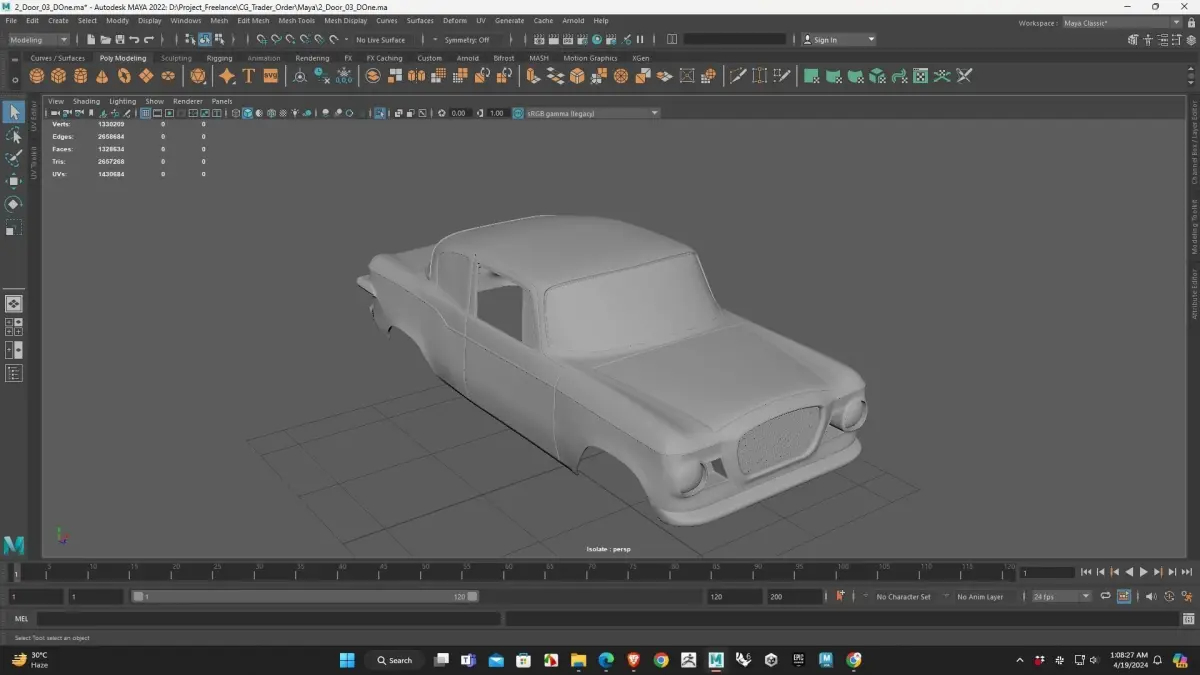Choose the Lasso select tool in the toolbox

pyautogui.click(x=14, y=135)
